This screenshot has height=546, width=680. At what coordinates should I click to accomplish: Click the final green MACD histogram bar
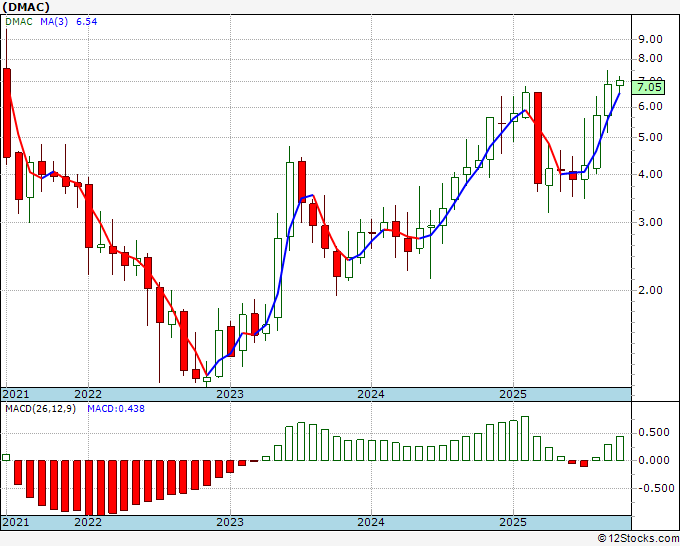620,448
